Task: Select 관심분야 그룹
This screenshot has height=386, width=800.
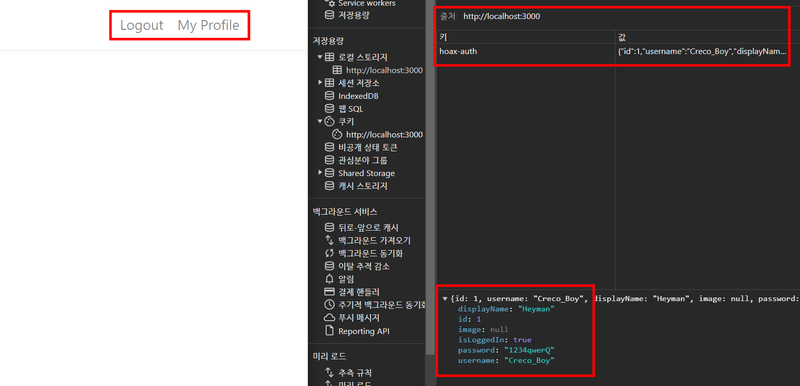Action: tap(363, 160)
